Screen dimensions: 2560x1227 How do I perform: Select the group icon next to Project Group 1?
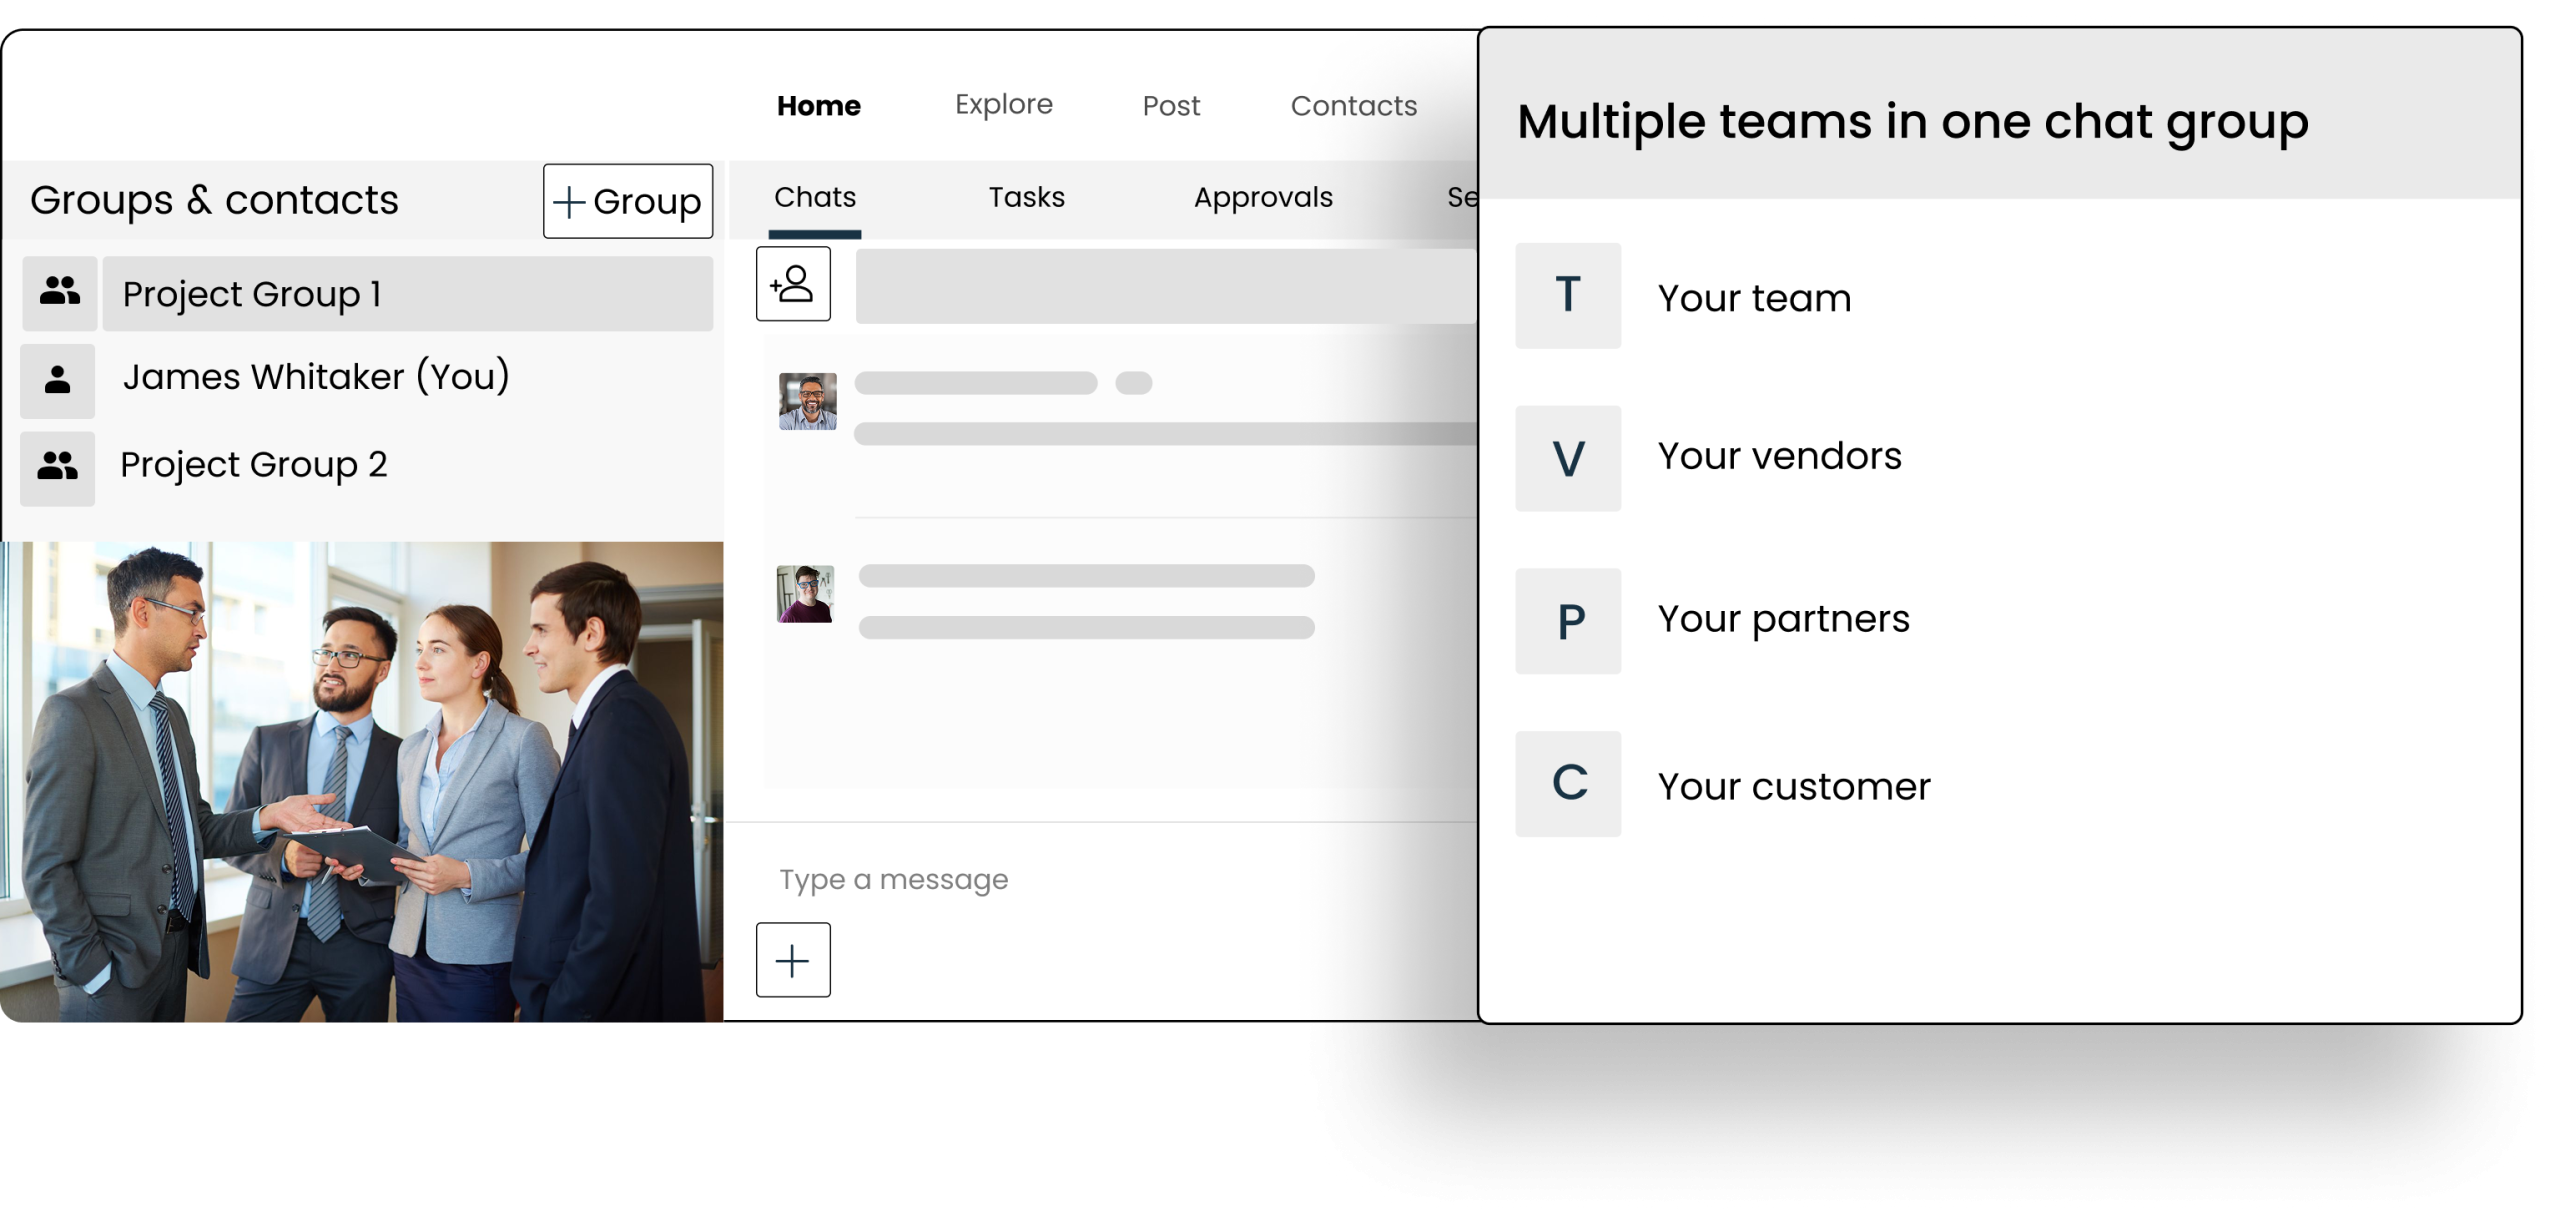[58, 292]
